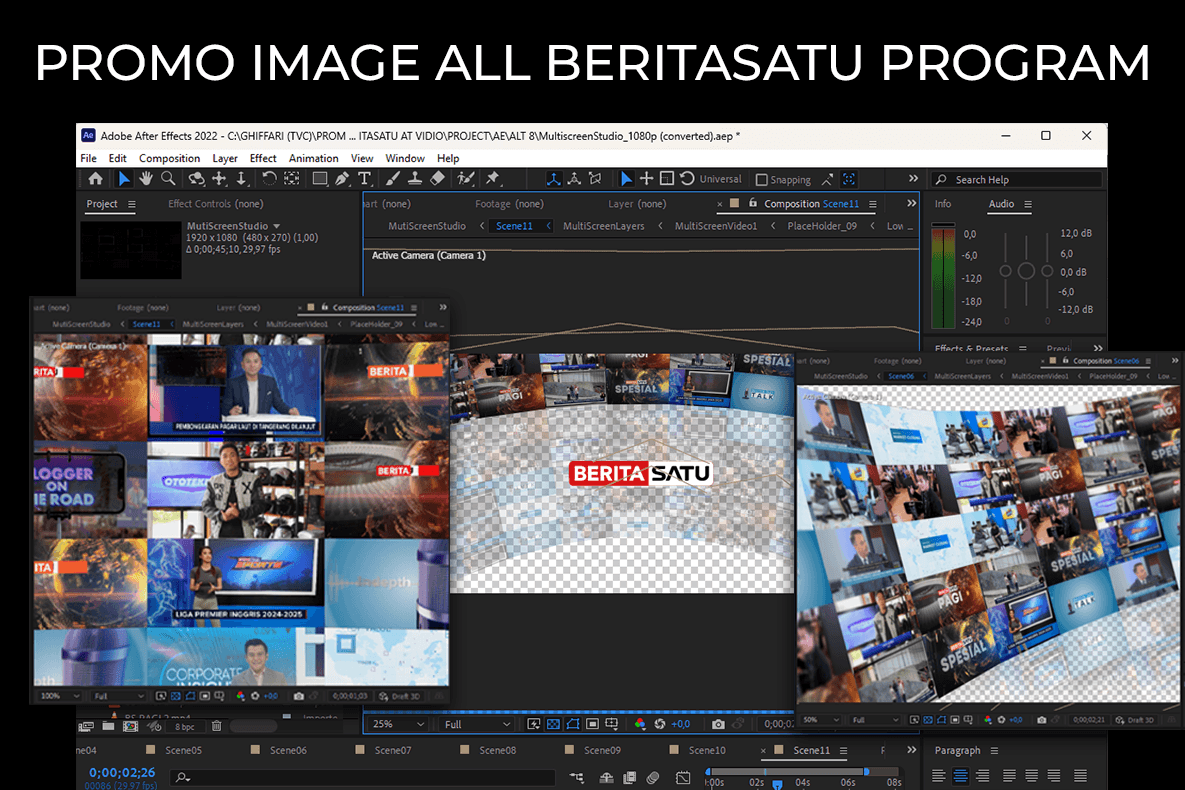Image resolution: width=1185 pixels, height=790 pixels.
Task: Select the Dolly camera tool
Action: 241,179
